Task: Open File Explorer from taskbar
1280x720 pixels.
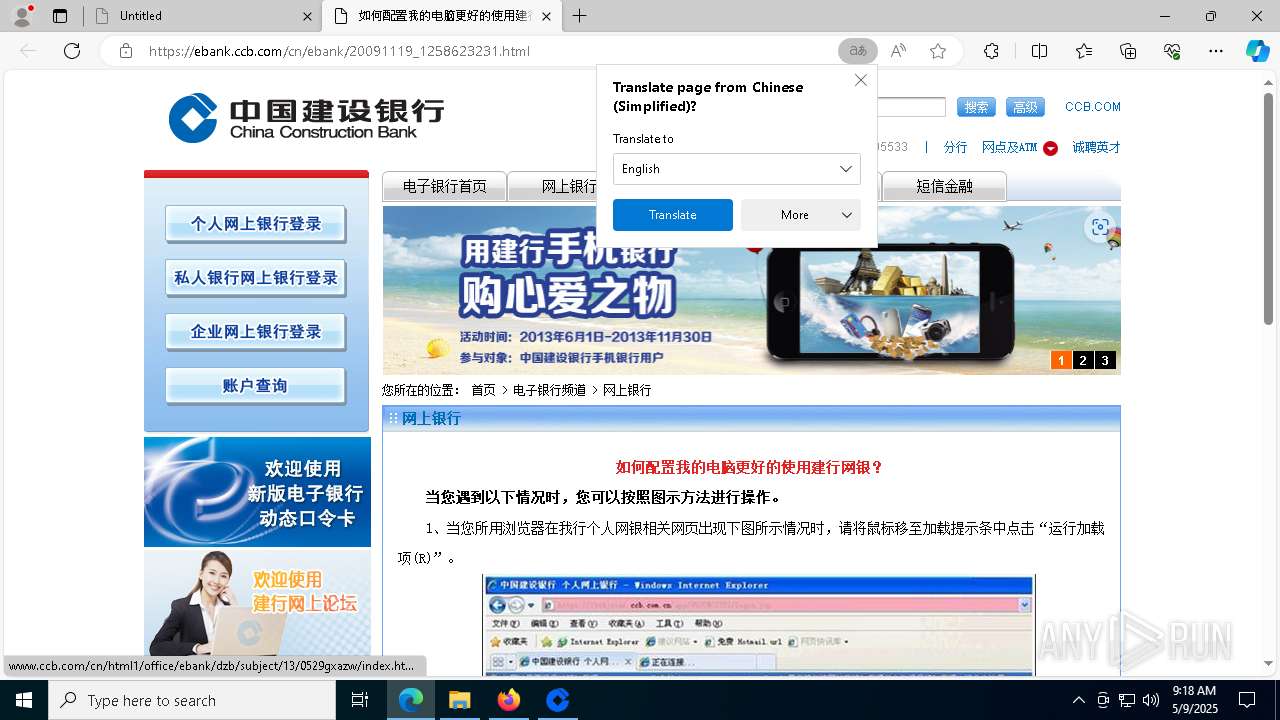Action: (459, 700)
